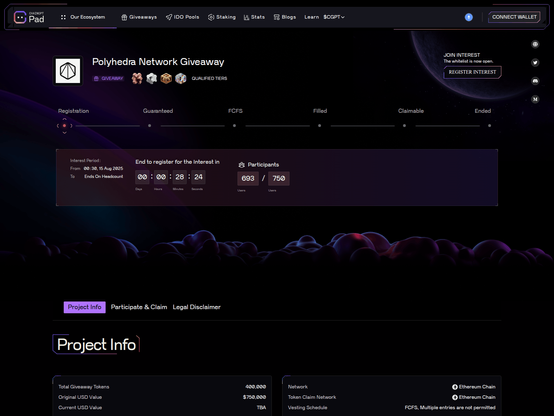Image resolution: width=554 pixels, height=416 pixels.
Task: Select the Claimable stage marker dot
Action: 404,125
